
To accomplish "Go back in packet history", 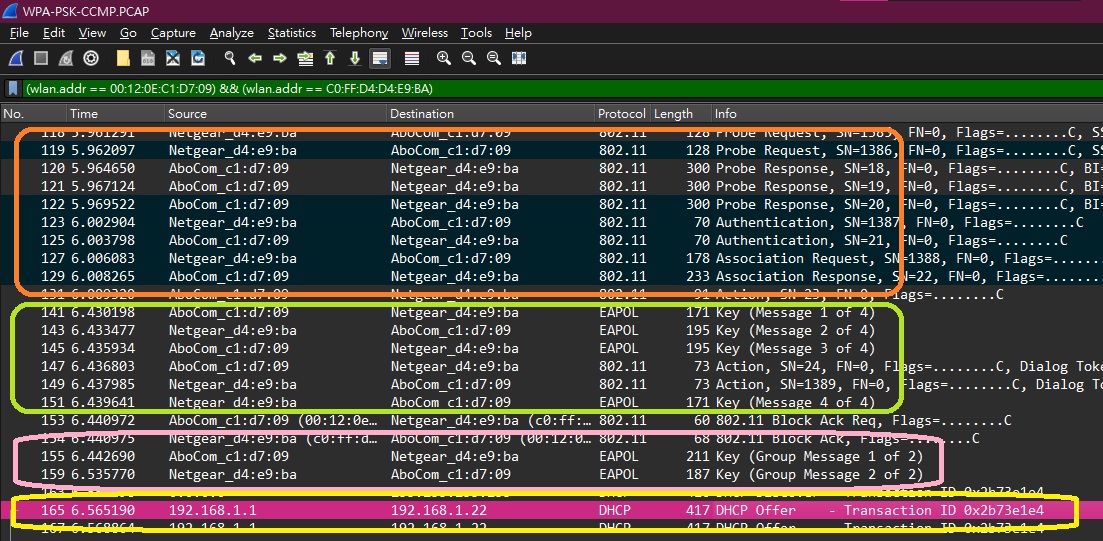I will pos(255,58).
